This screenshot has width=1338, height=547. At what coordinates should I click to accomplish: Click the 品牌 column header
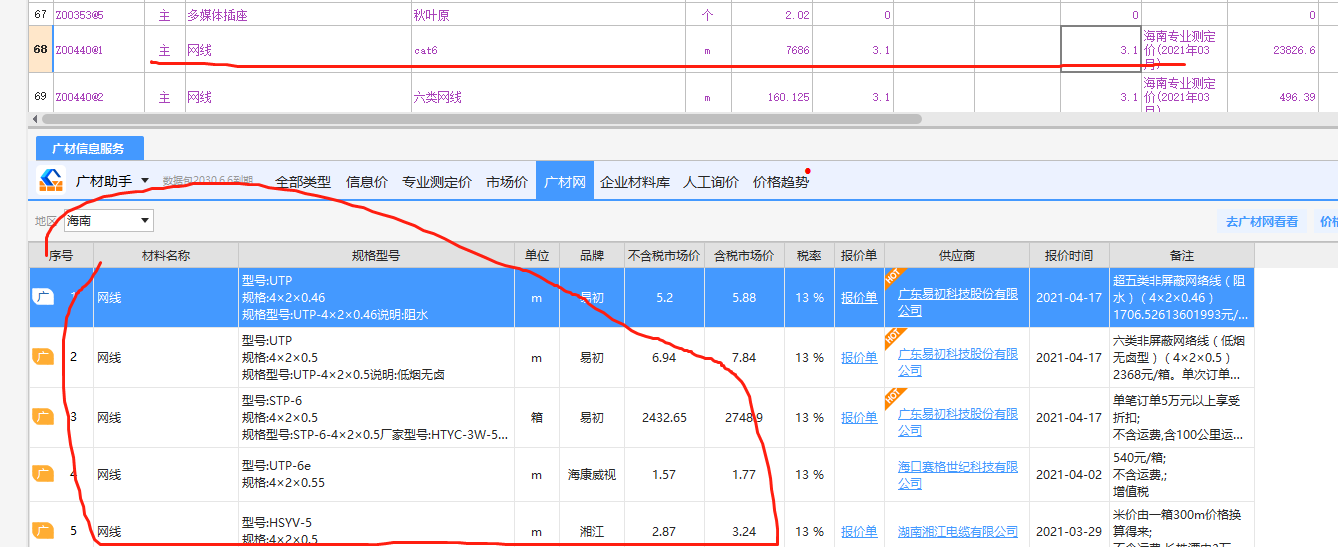(592, 255)
